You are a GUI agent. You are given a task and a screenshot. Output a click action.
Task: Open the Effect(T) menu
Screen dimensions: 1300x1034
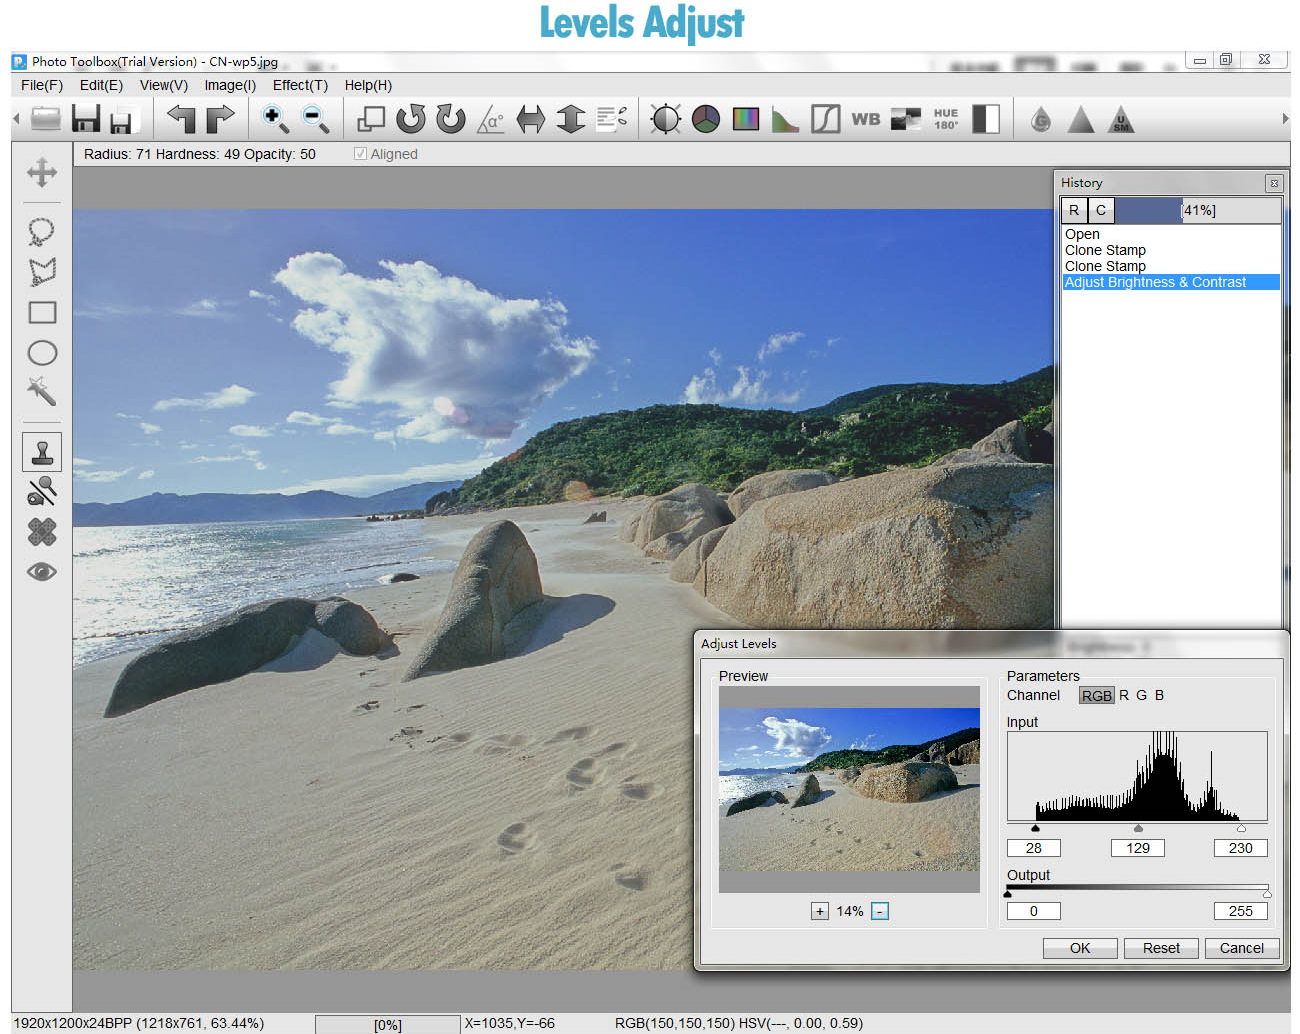(x=300, y=86)
